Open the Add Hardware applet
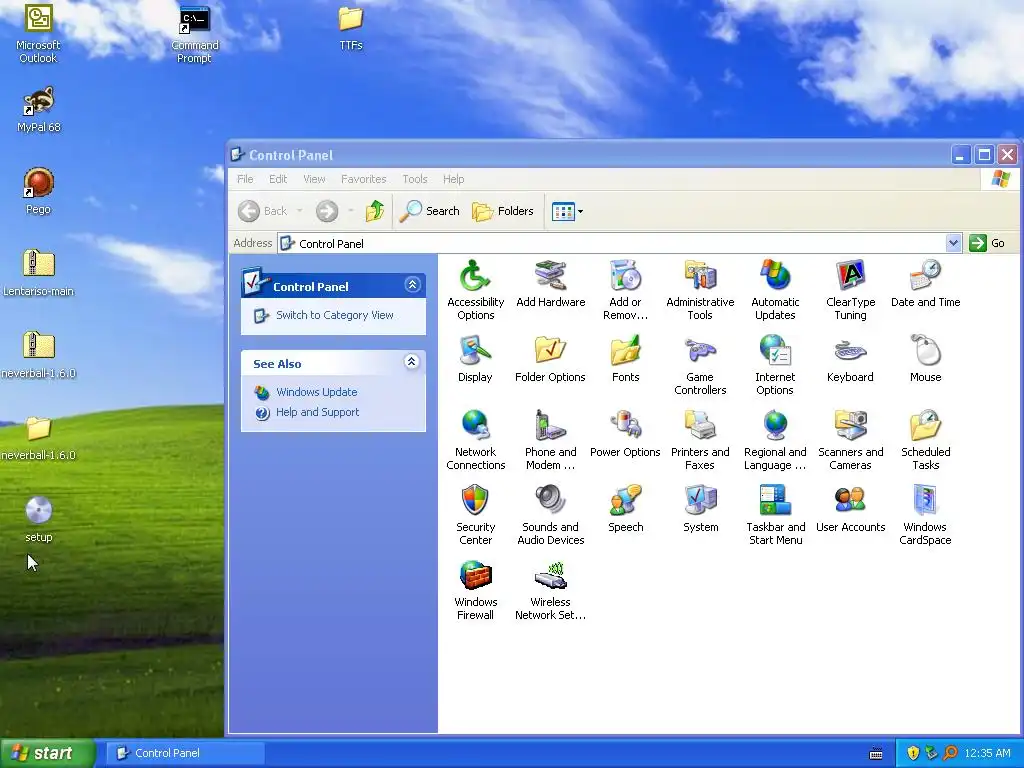This screenshot has height=768, width=1024. (x=551, y=283)
